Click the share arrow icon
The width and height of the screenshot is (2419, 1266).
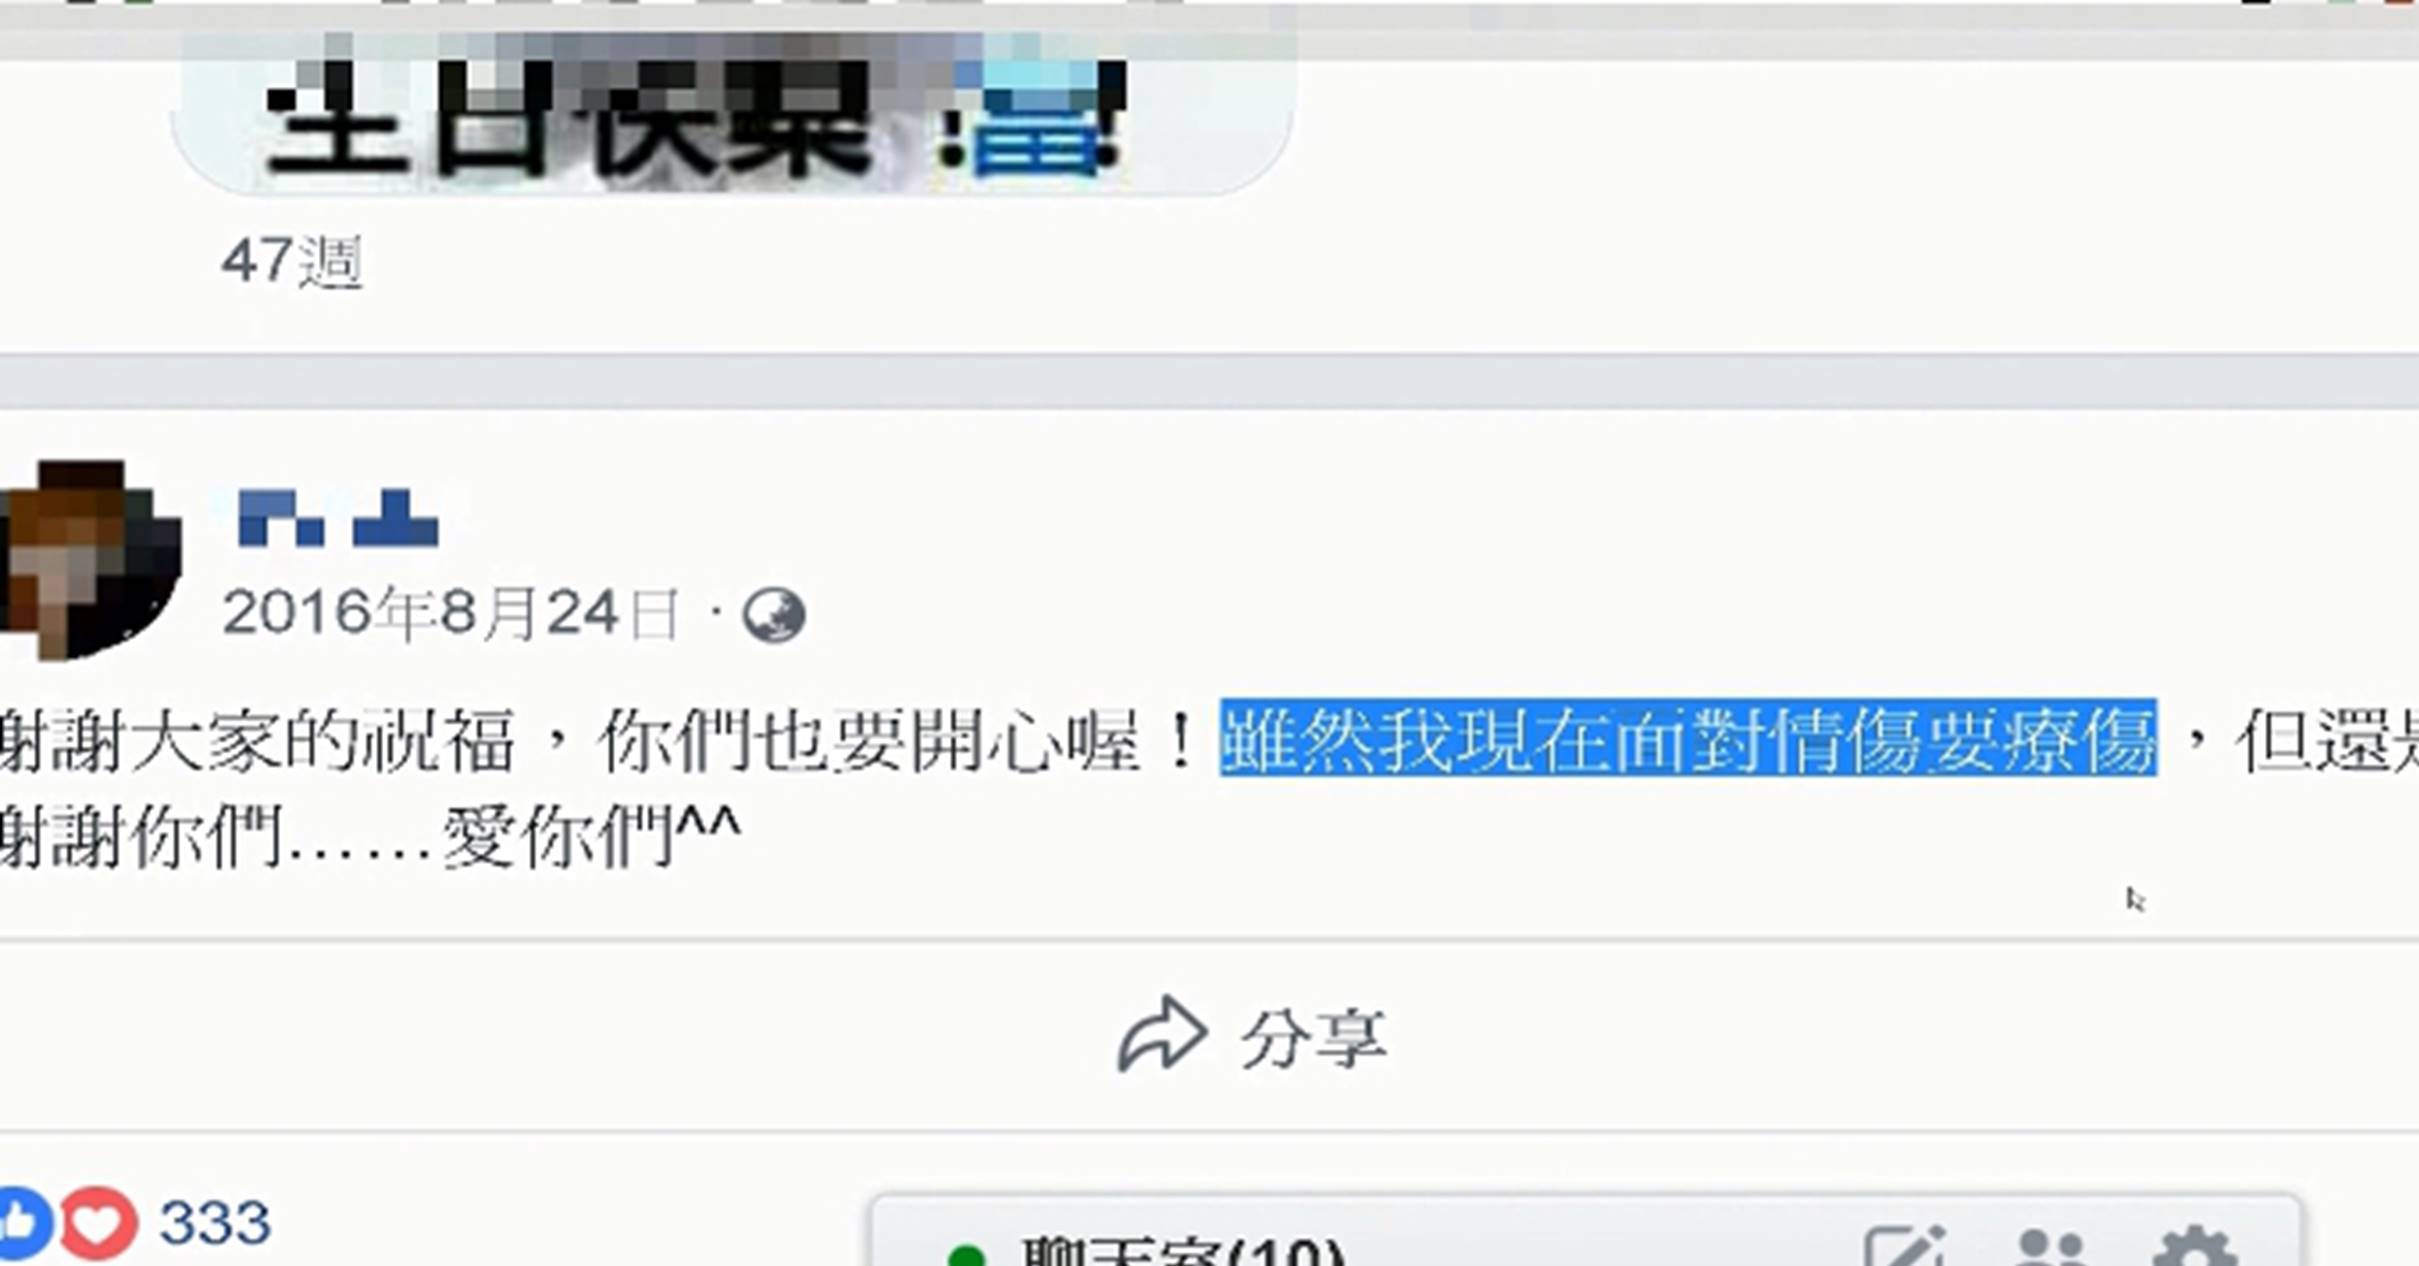pyautogui.click(x=1163, y=1036)
